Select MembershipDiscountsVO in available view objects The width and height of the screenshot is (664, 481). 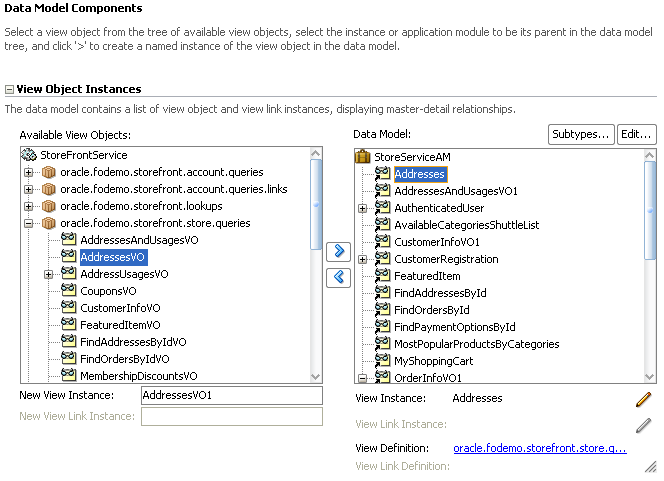[139, 376]
